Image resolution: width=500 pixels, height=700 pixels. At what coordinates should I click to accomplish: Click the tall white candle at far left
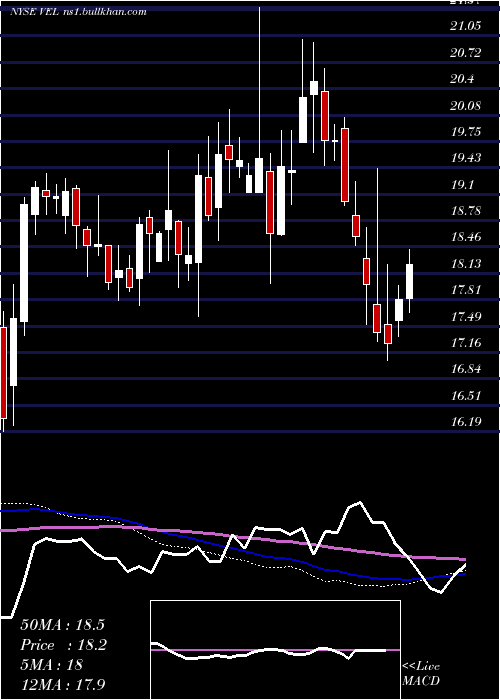point(24,263)
